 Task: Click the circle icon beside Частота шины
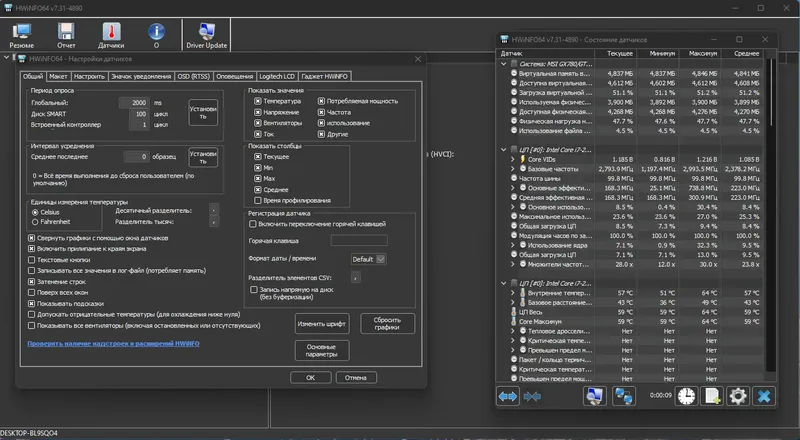coord(514,178)
